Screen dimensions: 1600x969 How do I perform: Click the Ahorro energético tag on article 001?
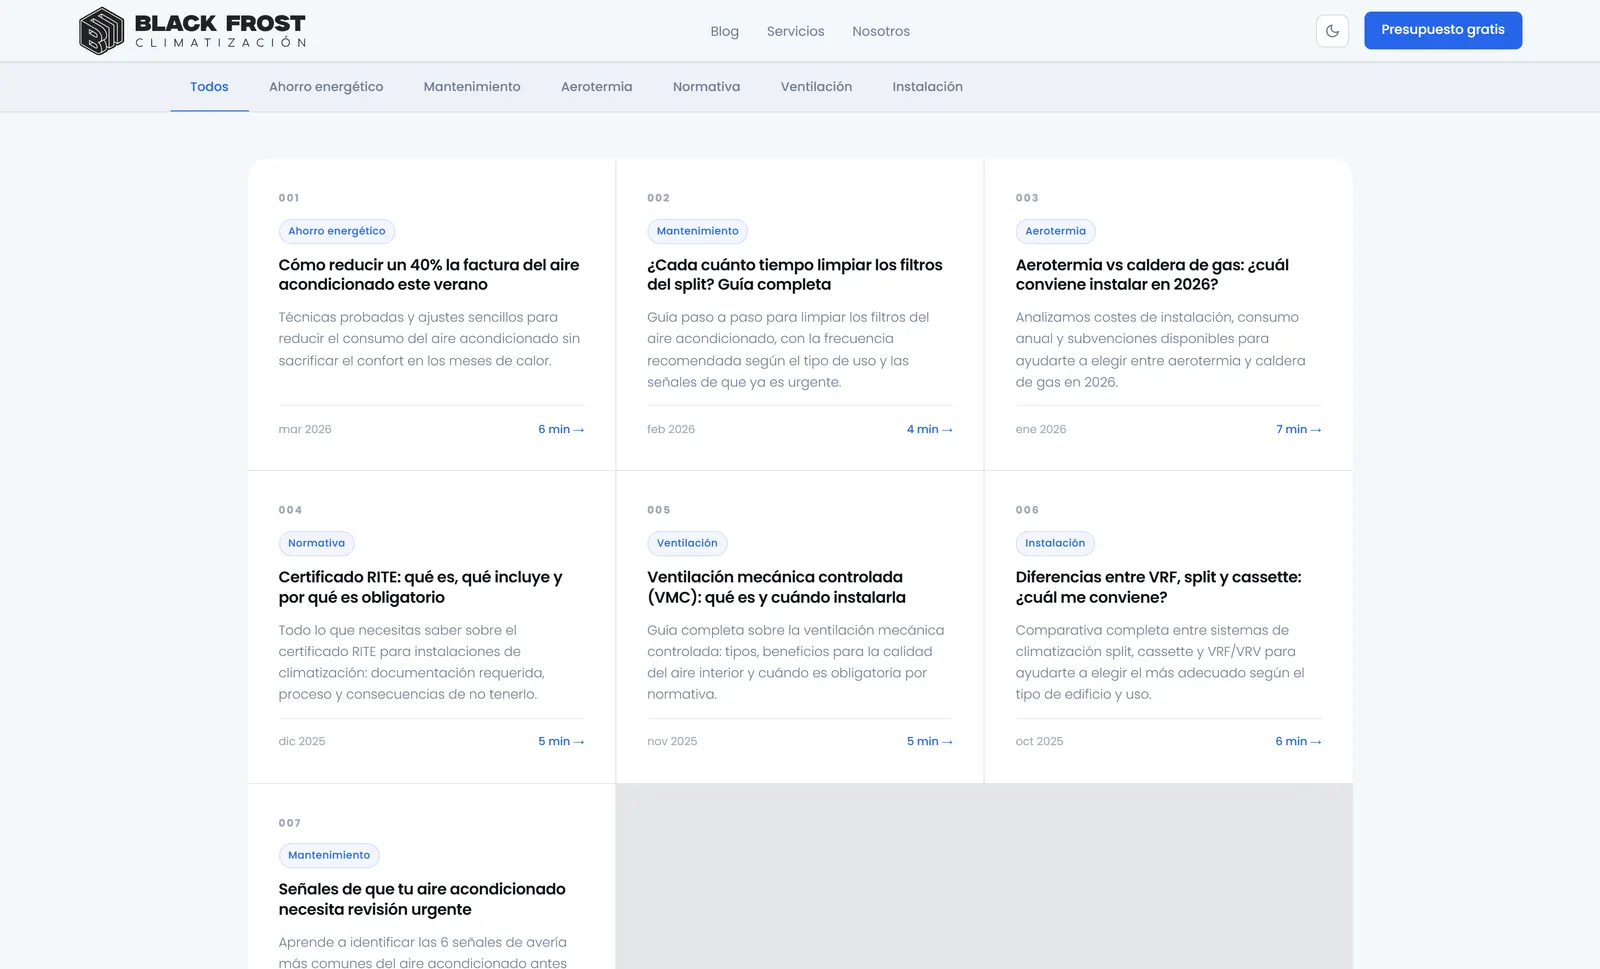(337, 231)
